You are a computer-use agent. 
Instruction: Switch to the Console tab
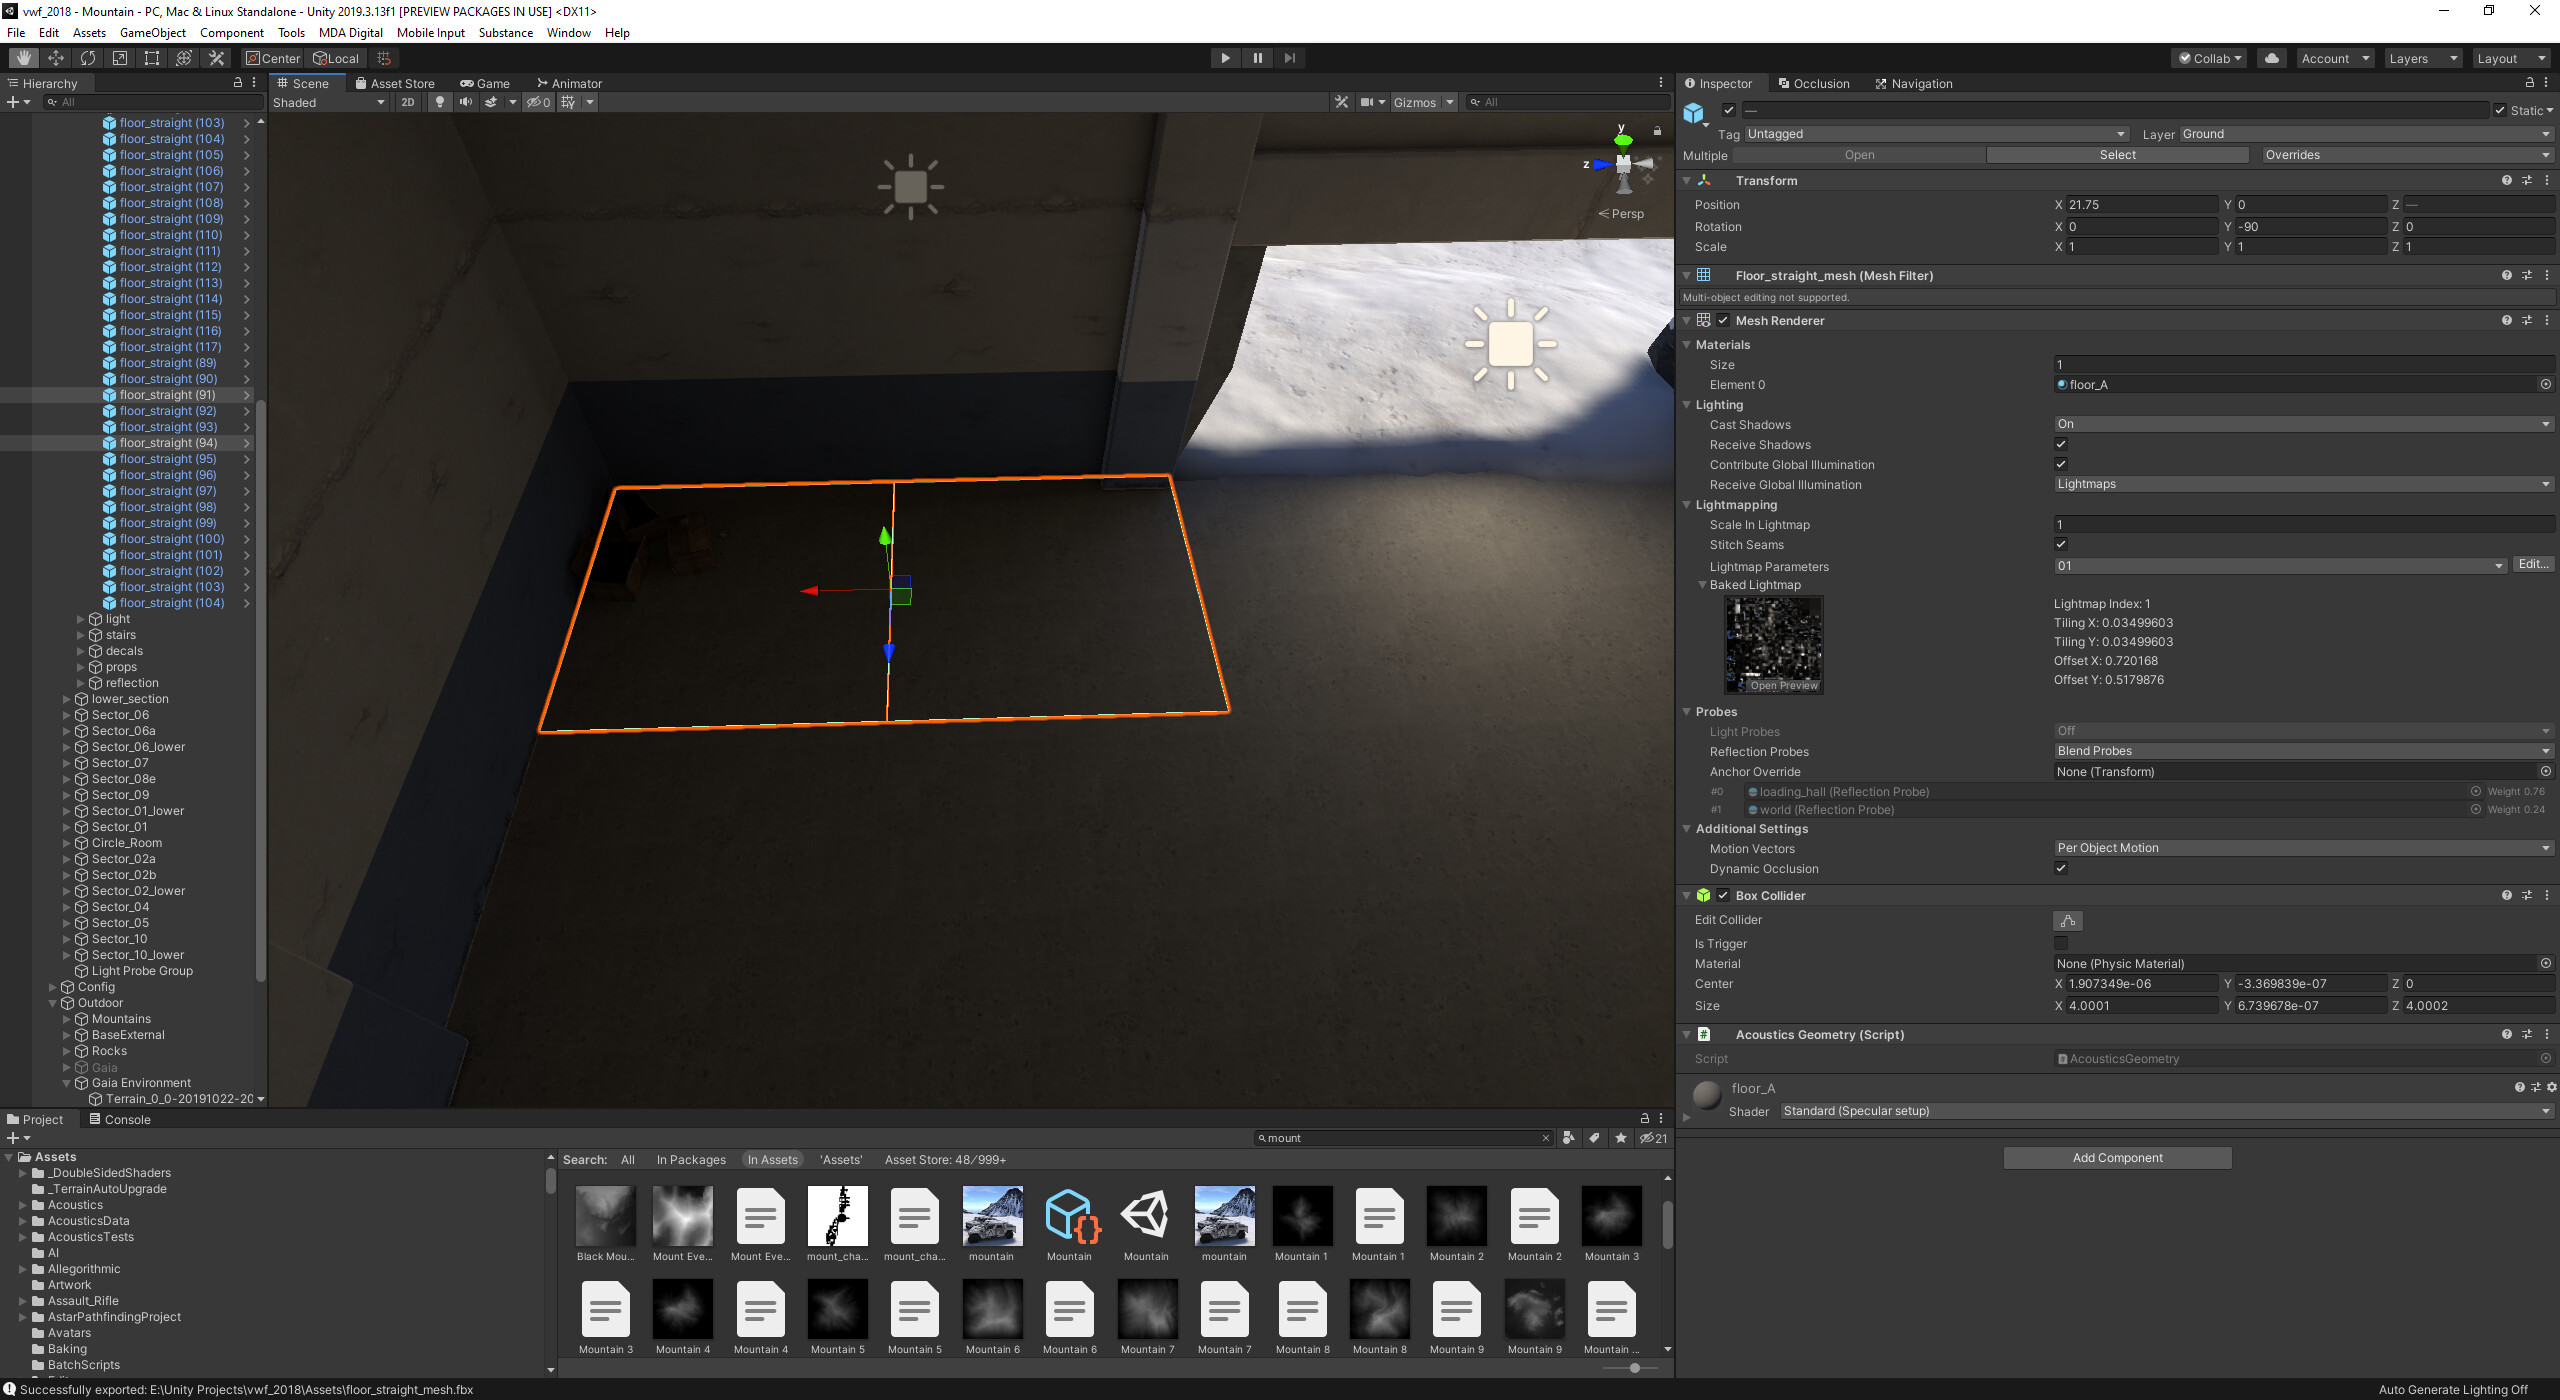[x=120, y=1119]
